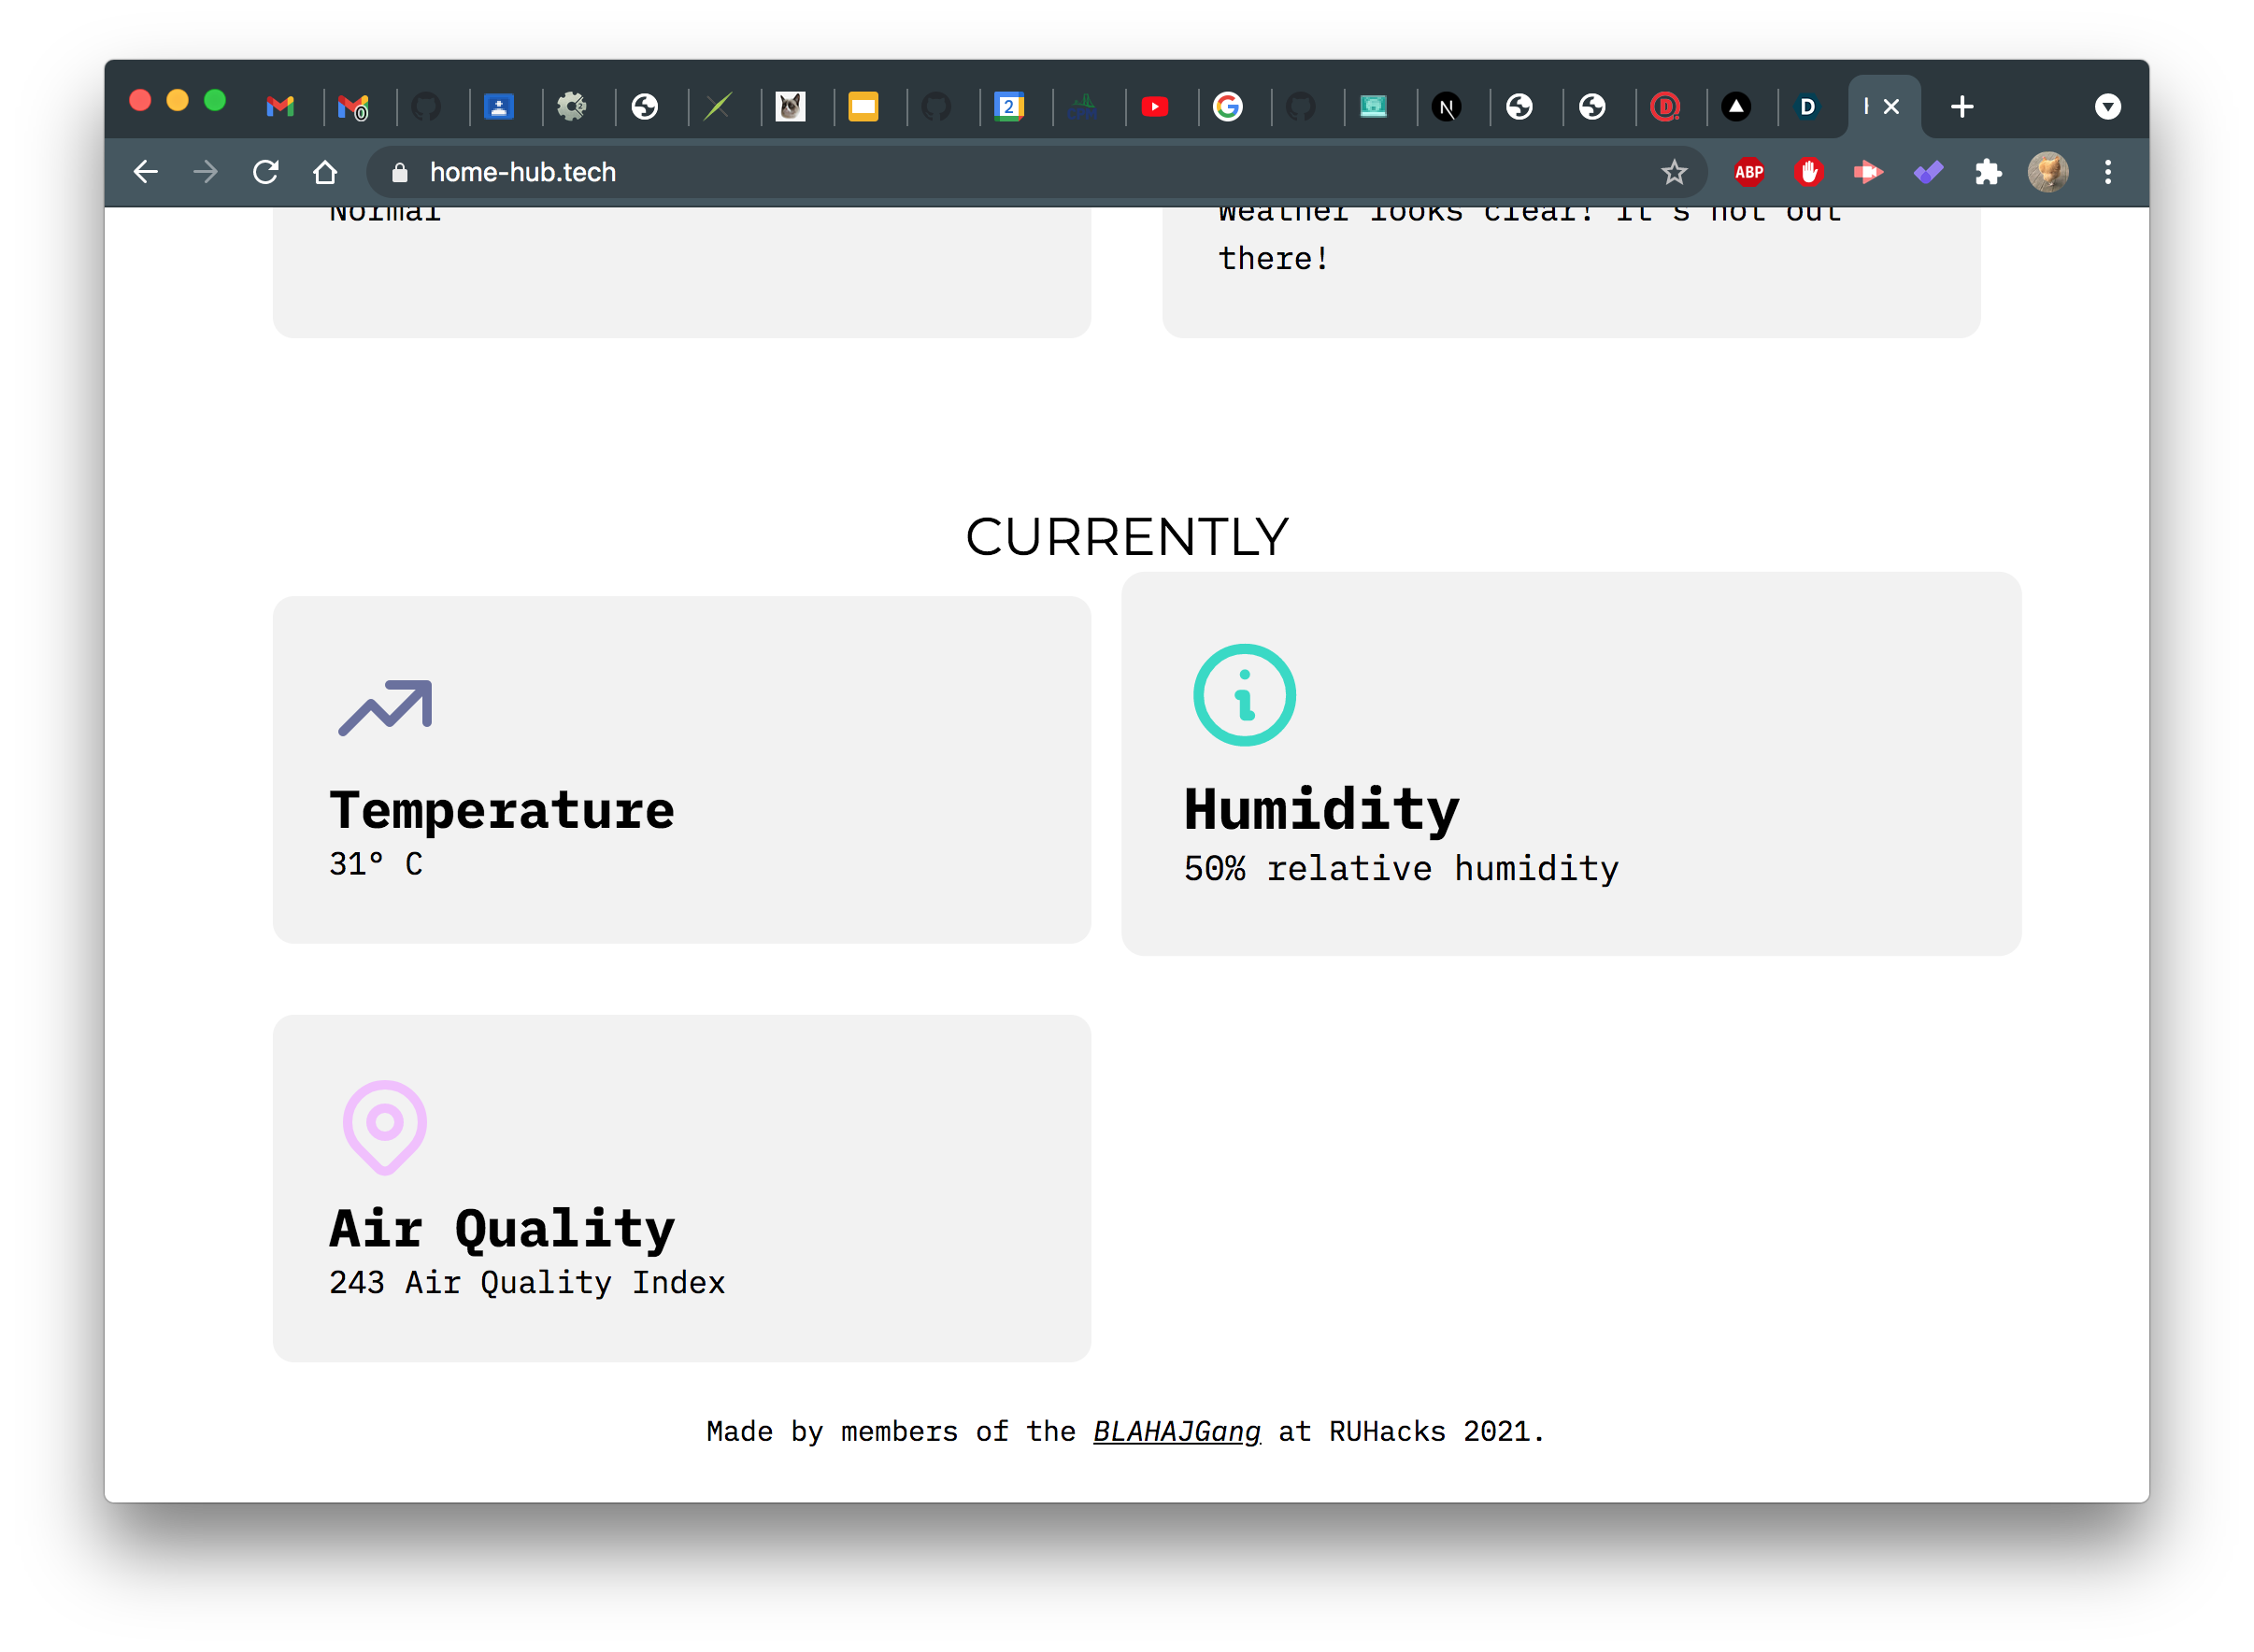Image resolution: width=2254 pixels, height=1652 pixels.
Task: Switch to the first Gmail tab
Action: [280, 106]
